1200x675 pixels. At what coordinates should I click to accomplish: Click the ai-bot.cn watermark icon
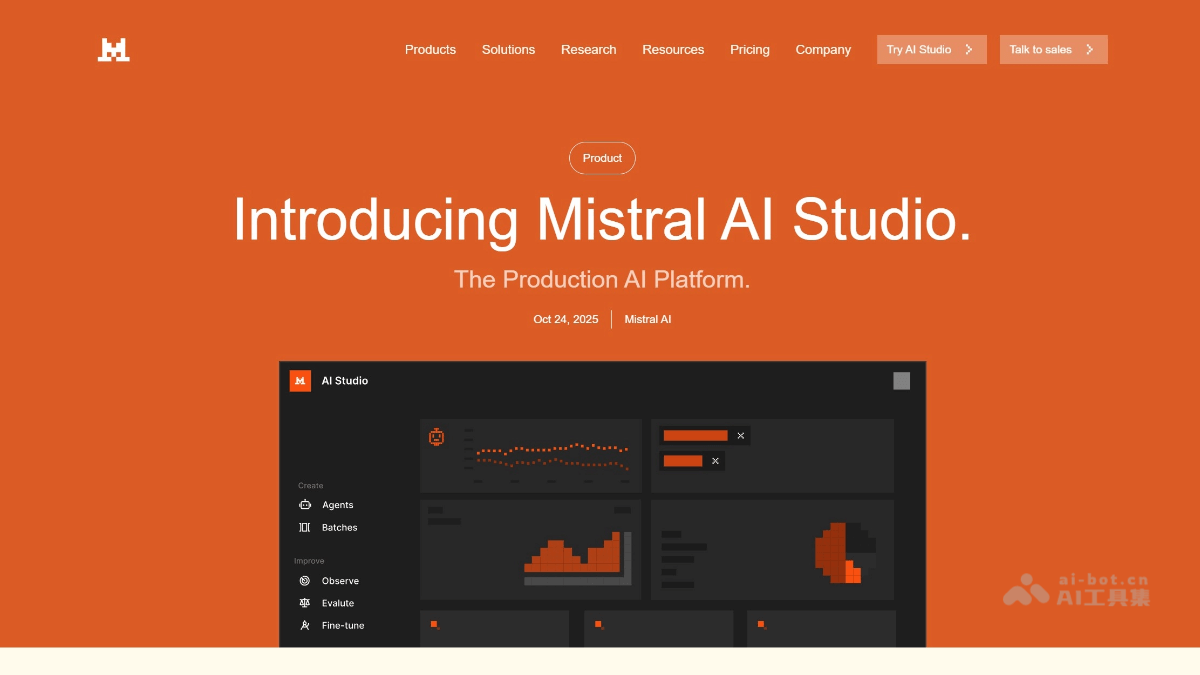(1026, 590)
